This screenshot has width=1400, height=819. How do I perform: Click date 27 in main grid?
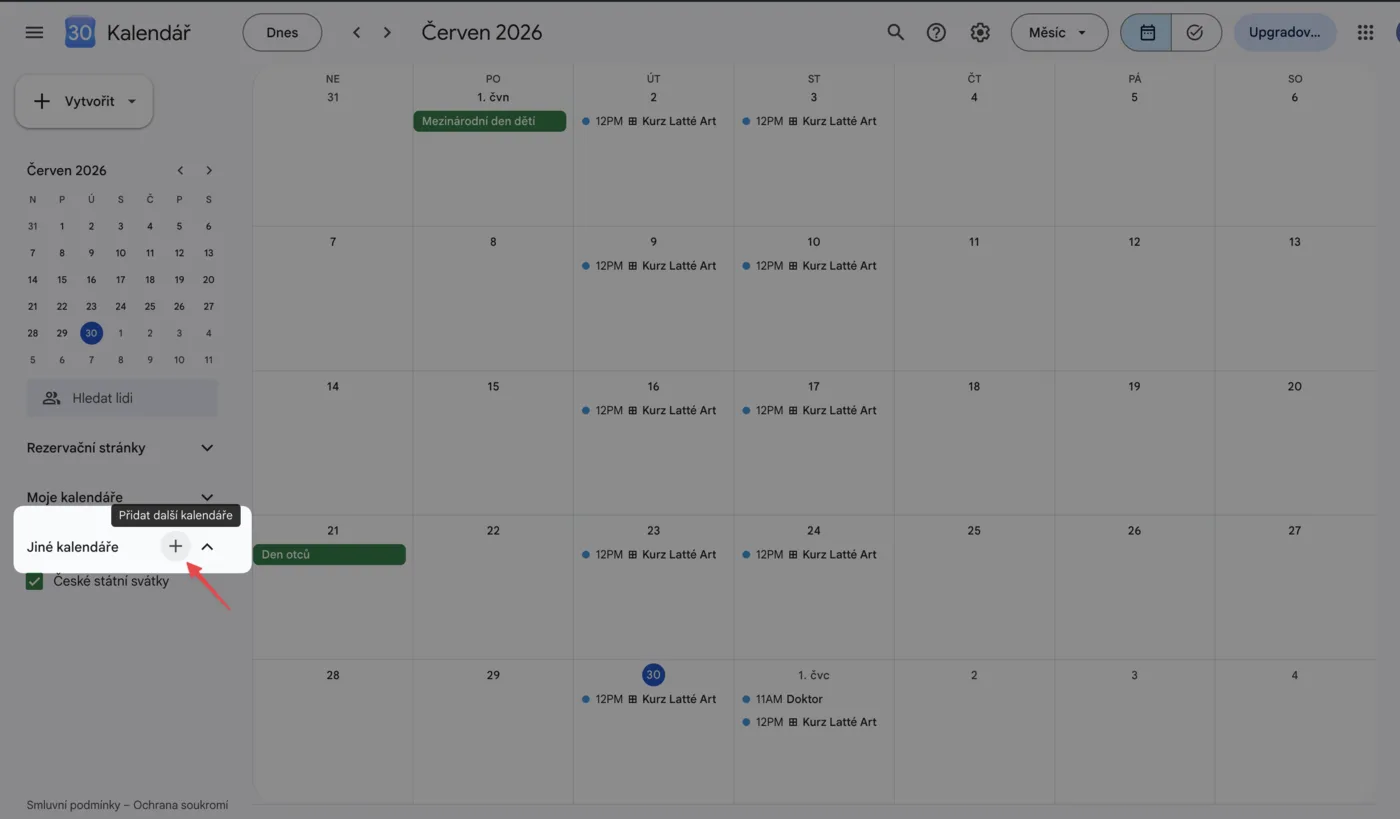point(1294,530)
